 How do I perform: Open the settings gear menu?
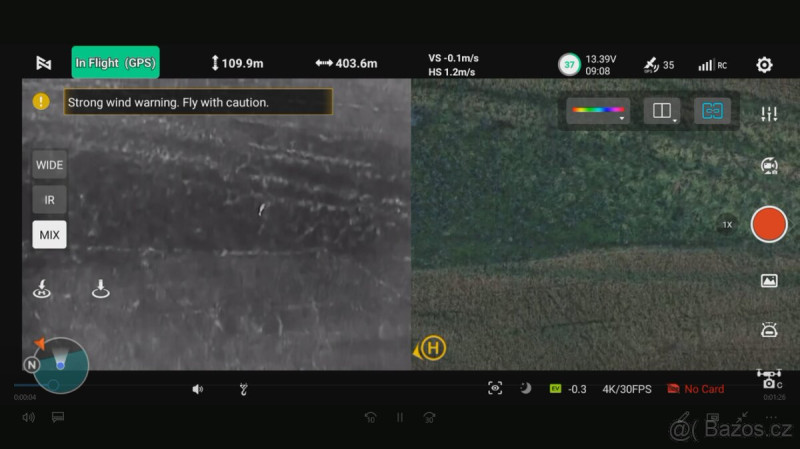(764, 65)
